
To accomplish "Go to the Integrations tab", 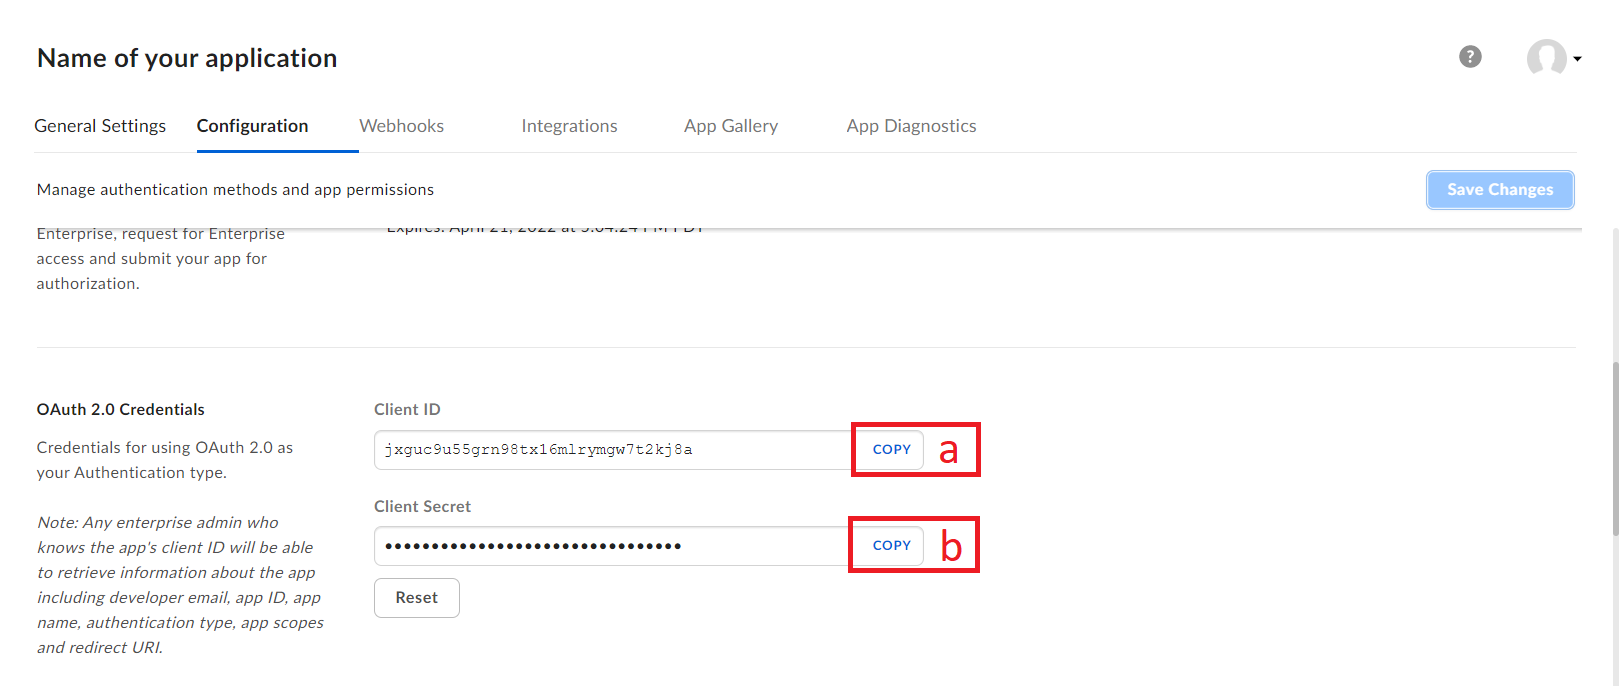I will click(x=569, y=126).
